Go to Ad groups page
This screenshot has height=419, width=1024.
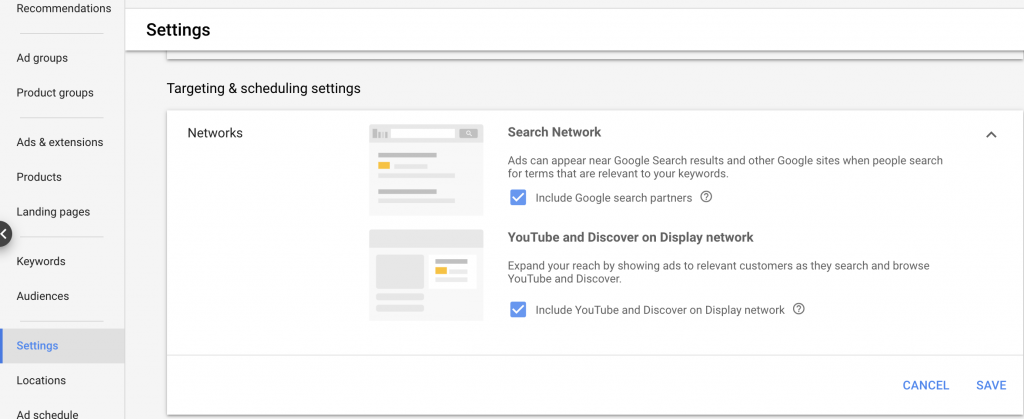(x=42, y=58)
